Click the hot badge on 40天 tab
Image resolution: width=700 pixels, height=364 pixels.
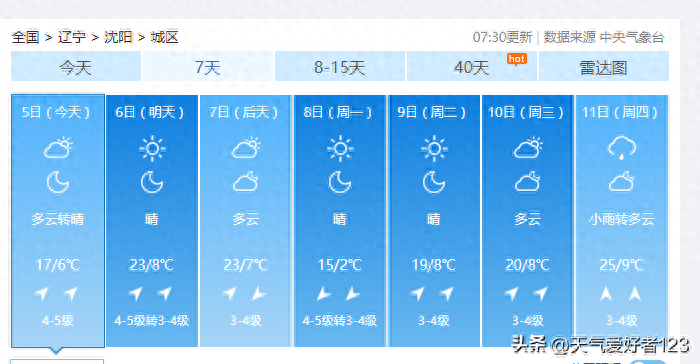[x=517, y=59]
